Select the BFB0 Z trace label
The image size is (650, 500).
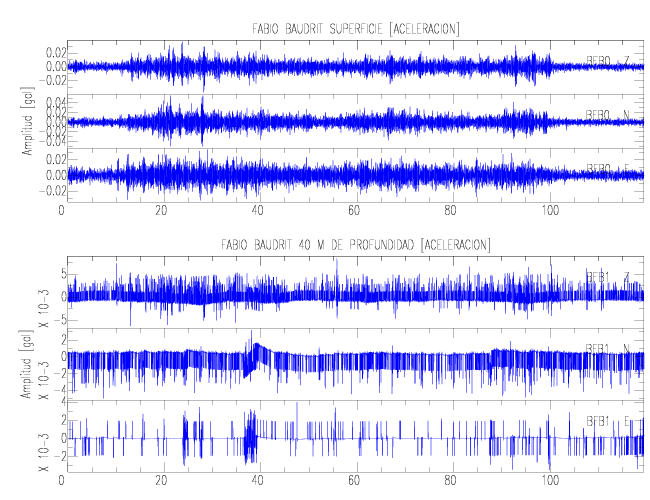tap(607, 61)
